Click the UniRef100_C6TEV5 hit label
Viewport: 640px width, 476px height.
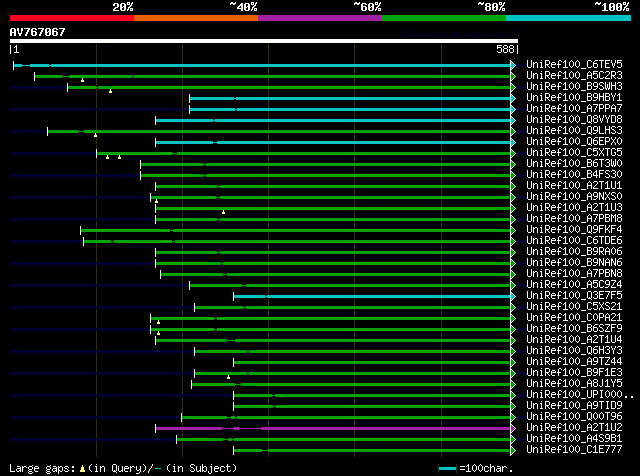click(x=574, y=65)
